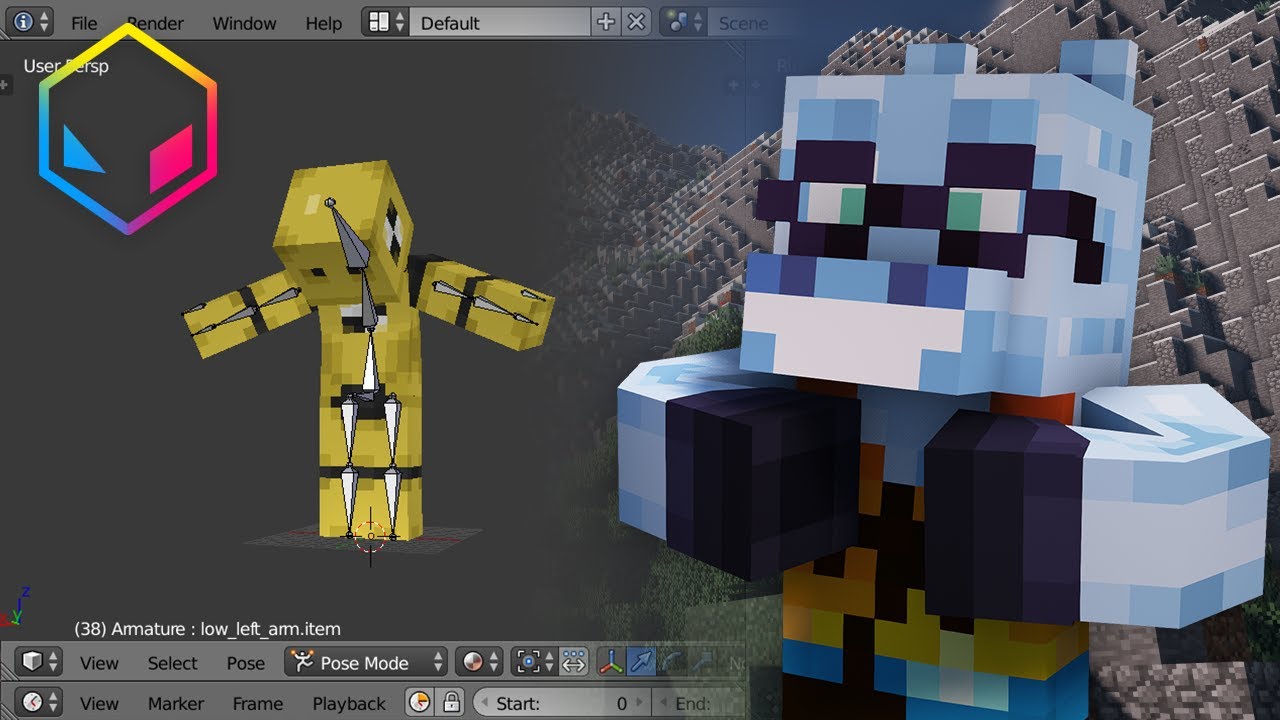The height and width of the screenshot is (720, 1280).
Task: Open the Pose Mode dropdown
Action: 366,662
